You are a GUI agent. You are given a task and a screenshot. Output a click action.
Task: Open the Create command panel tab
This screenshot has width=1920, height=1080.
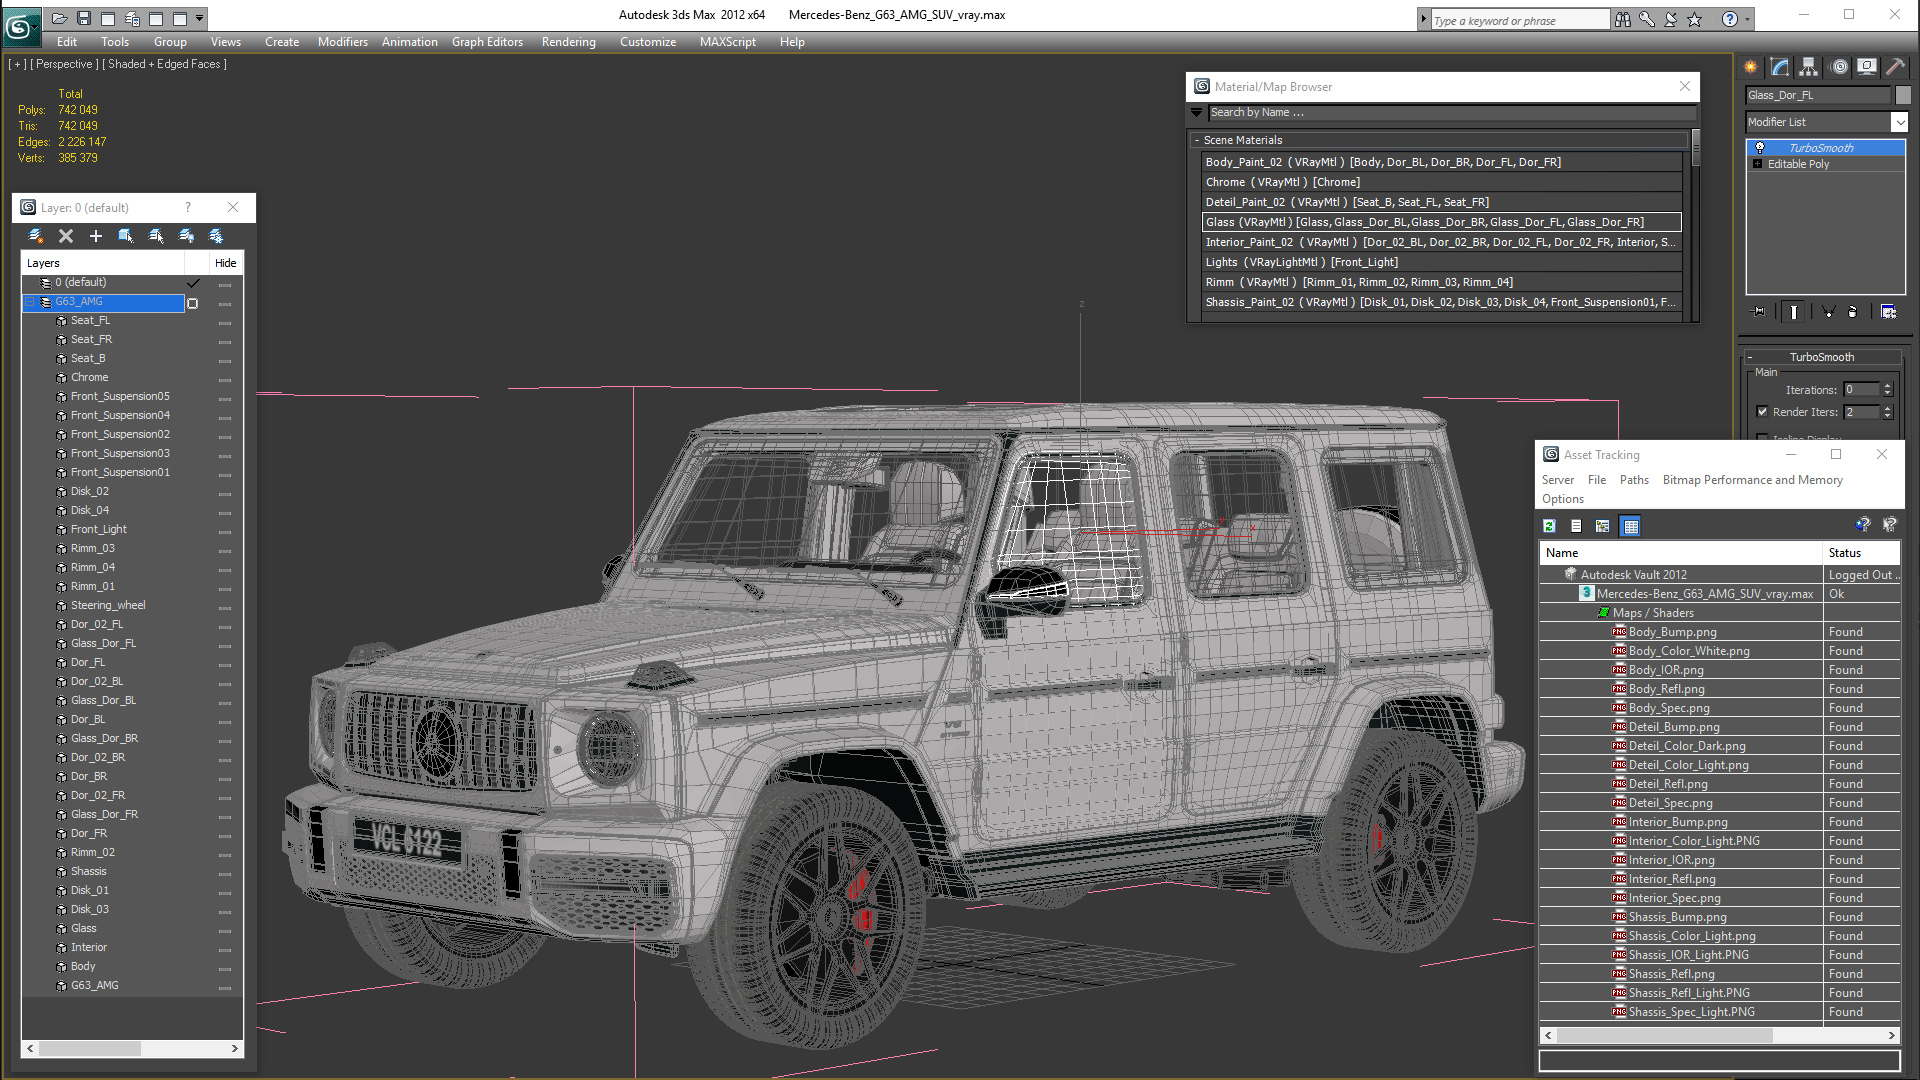[x=1751, y=67]
